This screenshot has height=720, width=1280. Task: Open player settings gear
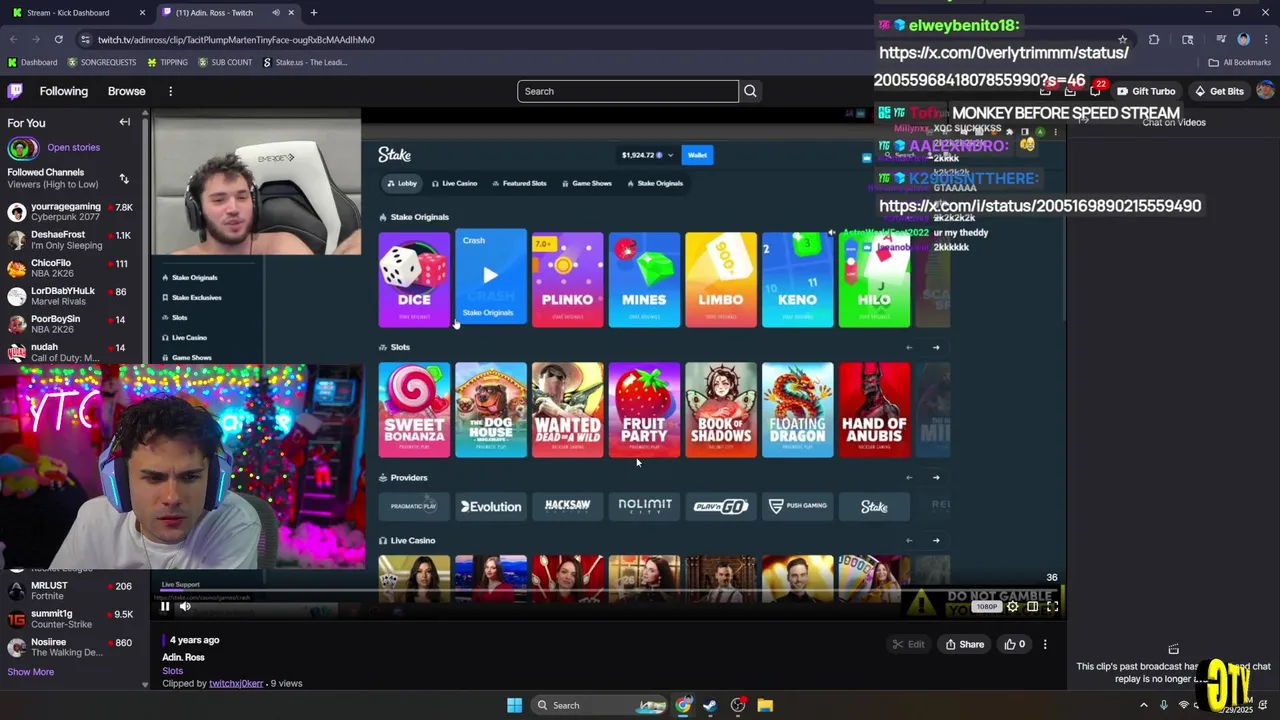pos(1012,606)
